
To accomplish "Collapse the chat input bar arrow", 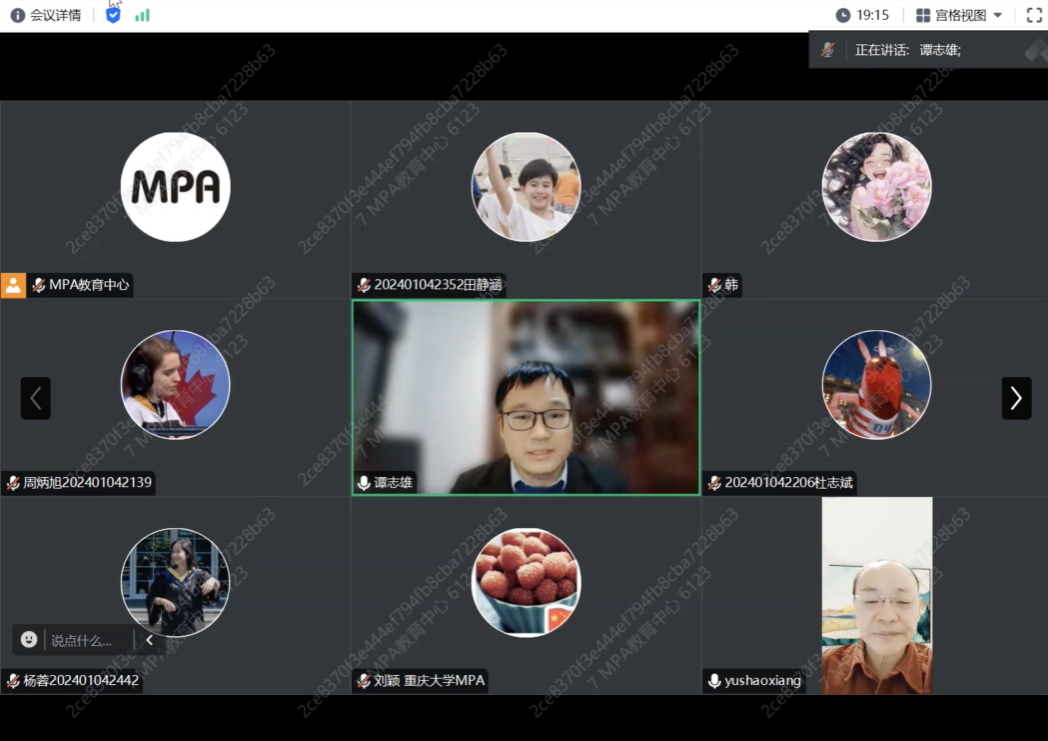I will 150,640.
